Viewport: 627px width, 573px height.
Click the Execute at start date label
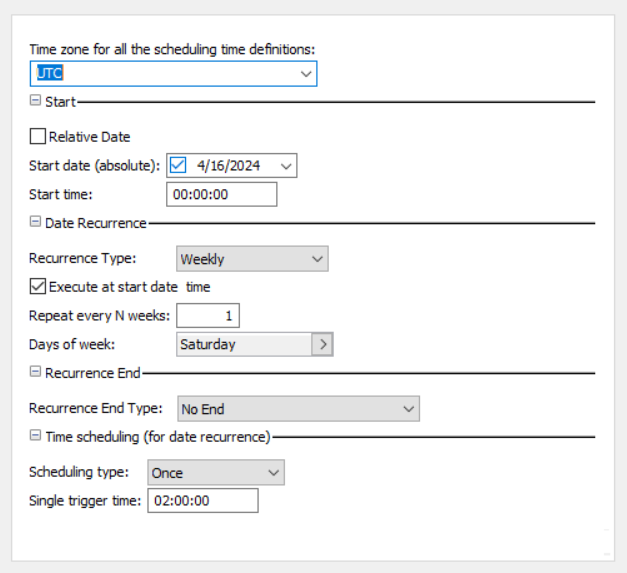coord(113,287)
